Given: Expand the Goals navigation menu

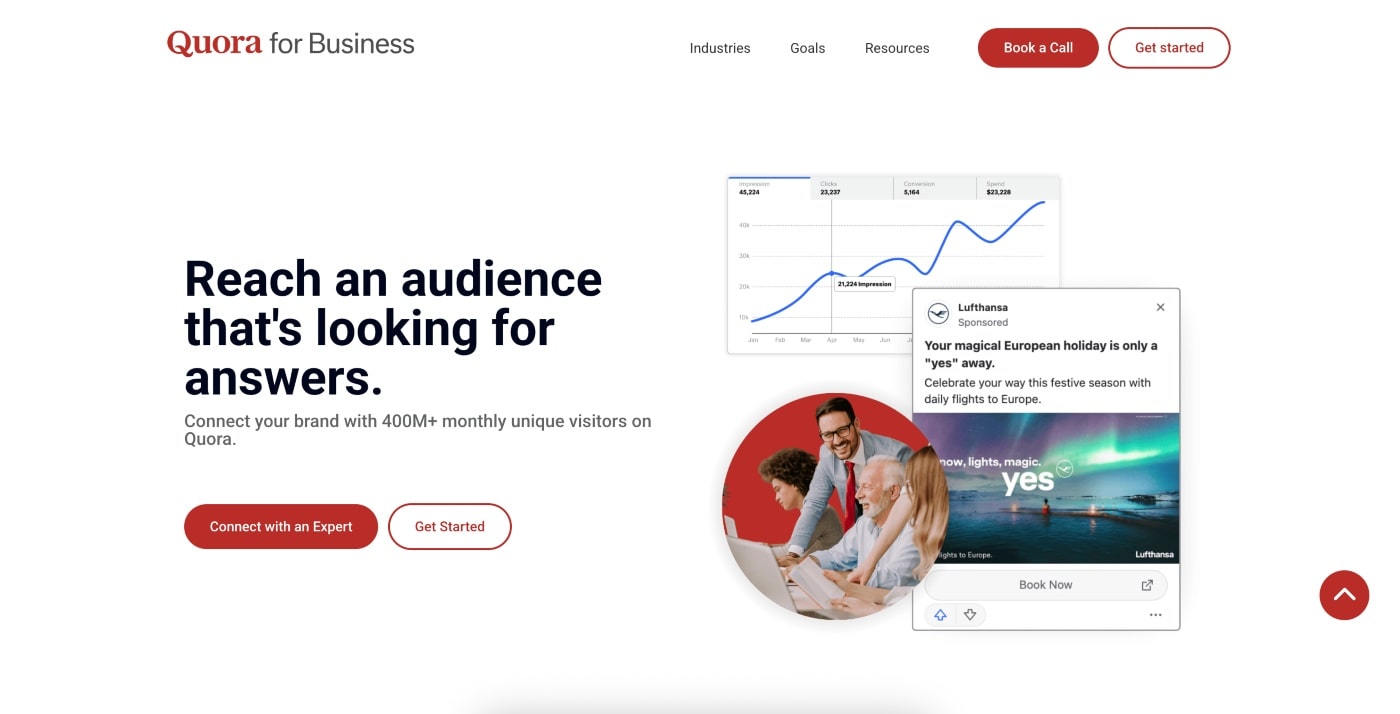Looking at the screenshot, I should [808, 48].
